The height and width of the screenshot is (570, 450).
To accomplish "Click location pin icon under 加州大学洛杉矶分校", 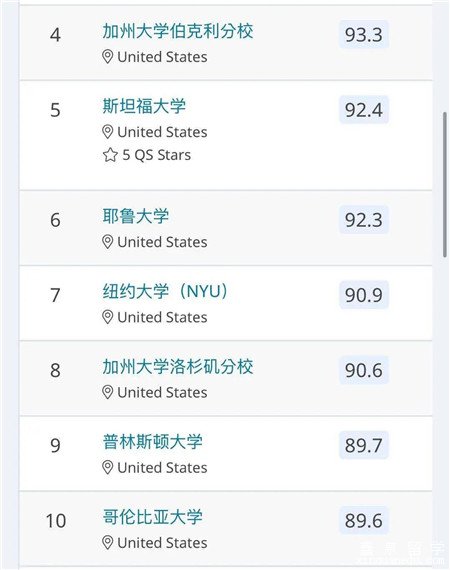I will coord(107,393).
